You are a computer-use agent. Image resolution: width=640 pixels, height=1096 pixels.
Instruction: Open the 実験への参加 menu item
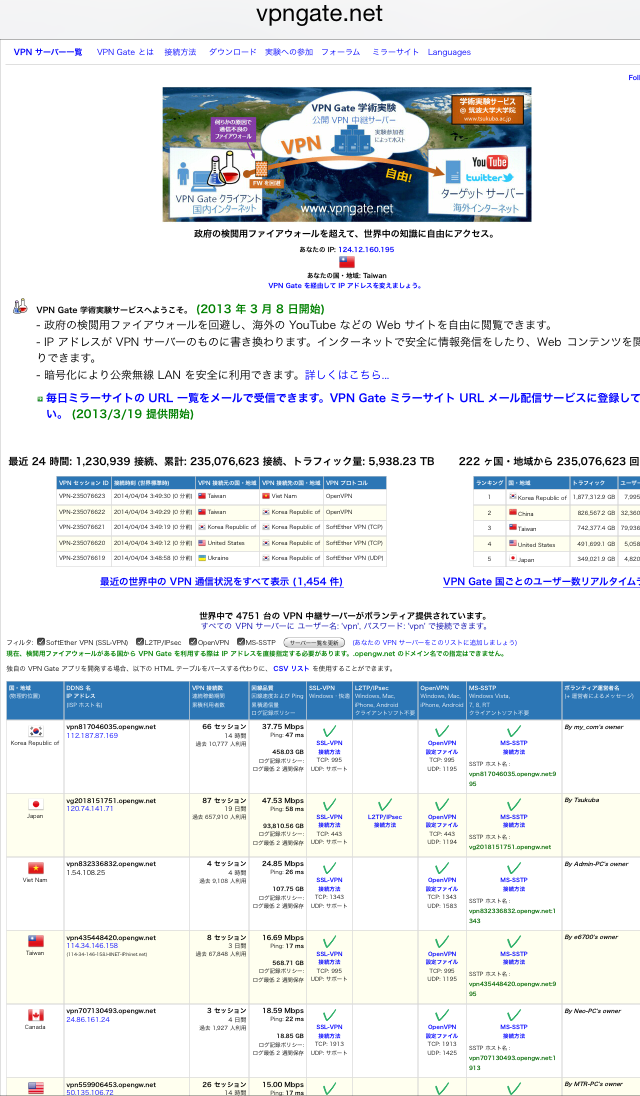tap(289, 52)
